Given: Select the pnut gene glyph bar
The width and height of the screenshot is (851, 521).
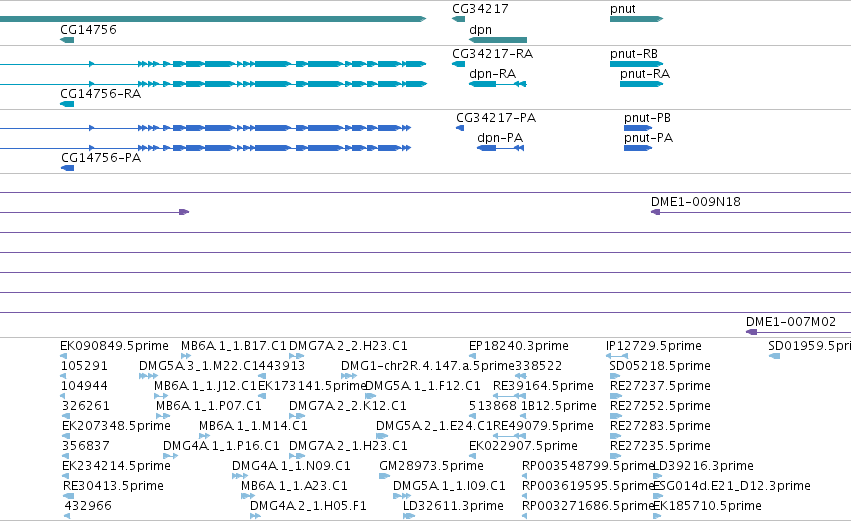Looking at the screenshot, I should [x=636, y=19].
